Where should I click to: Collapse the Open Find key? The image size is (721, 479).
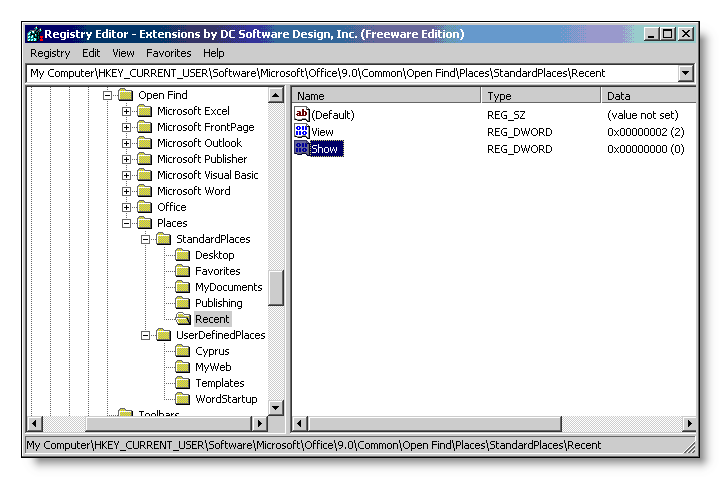coord(107,95)
